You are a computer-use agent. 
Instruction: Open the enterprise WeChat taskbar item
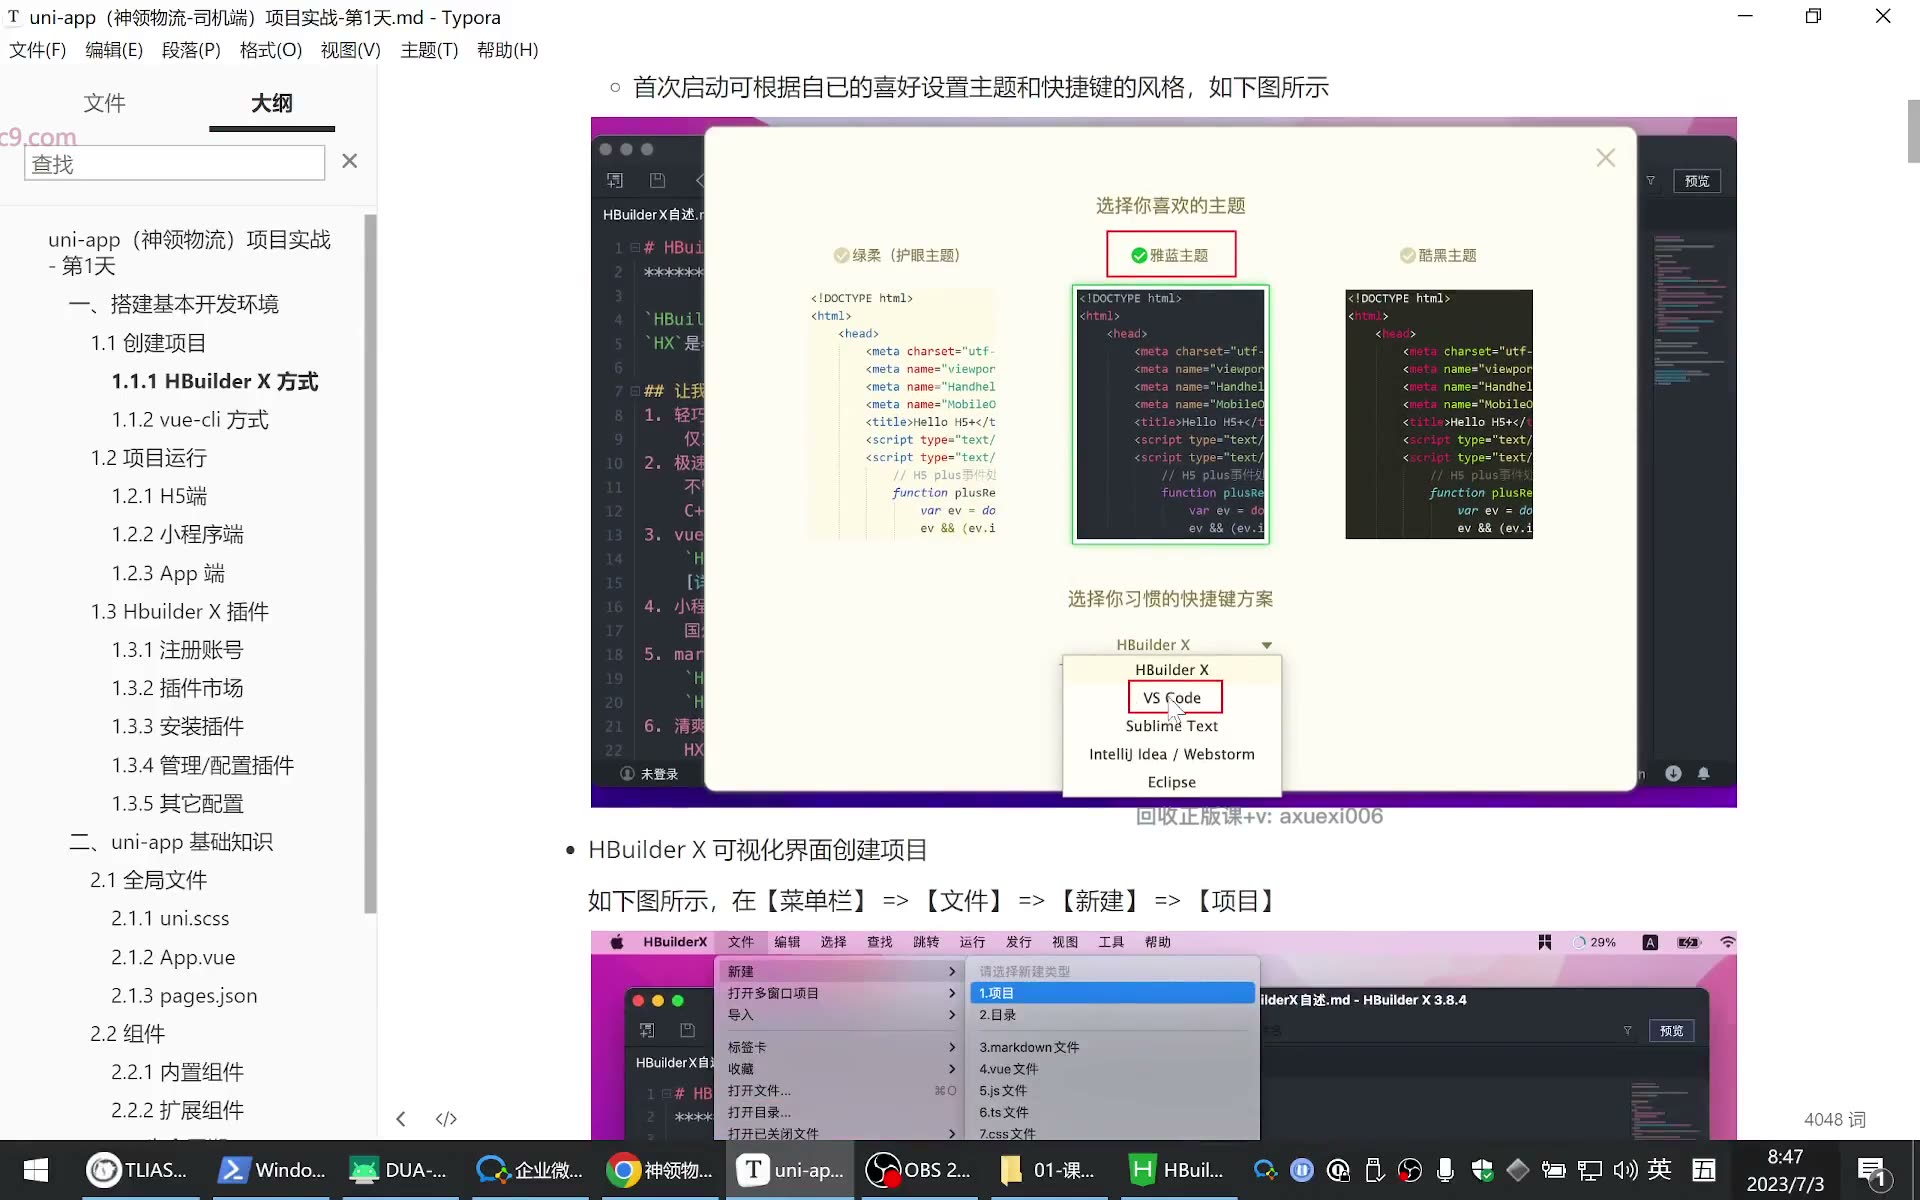pyautogui.click(x=529, y=1170)
